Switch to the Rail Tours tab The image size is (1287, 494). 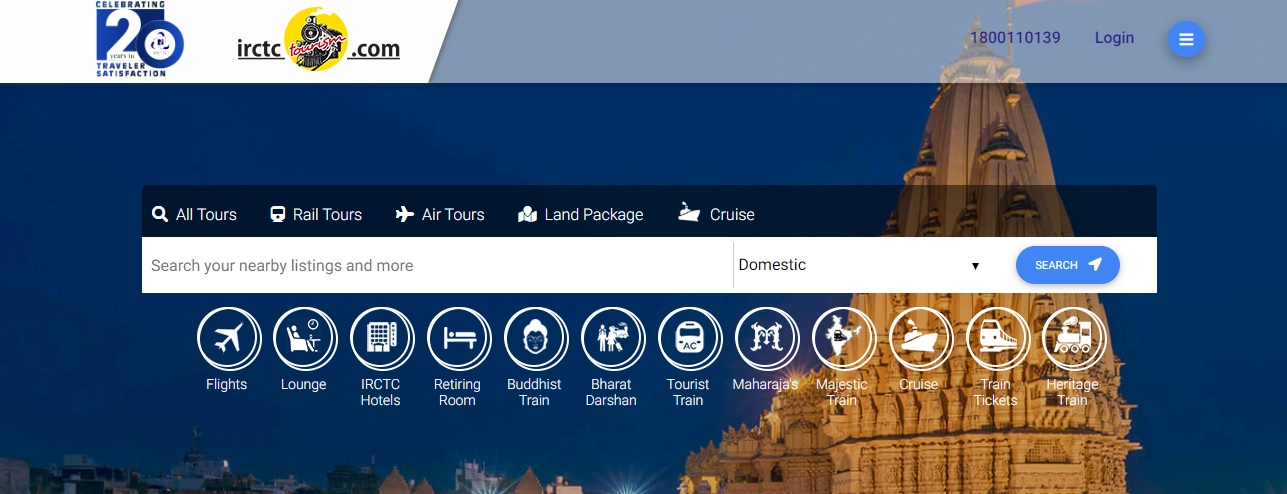316,214
